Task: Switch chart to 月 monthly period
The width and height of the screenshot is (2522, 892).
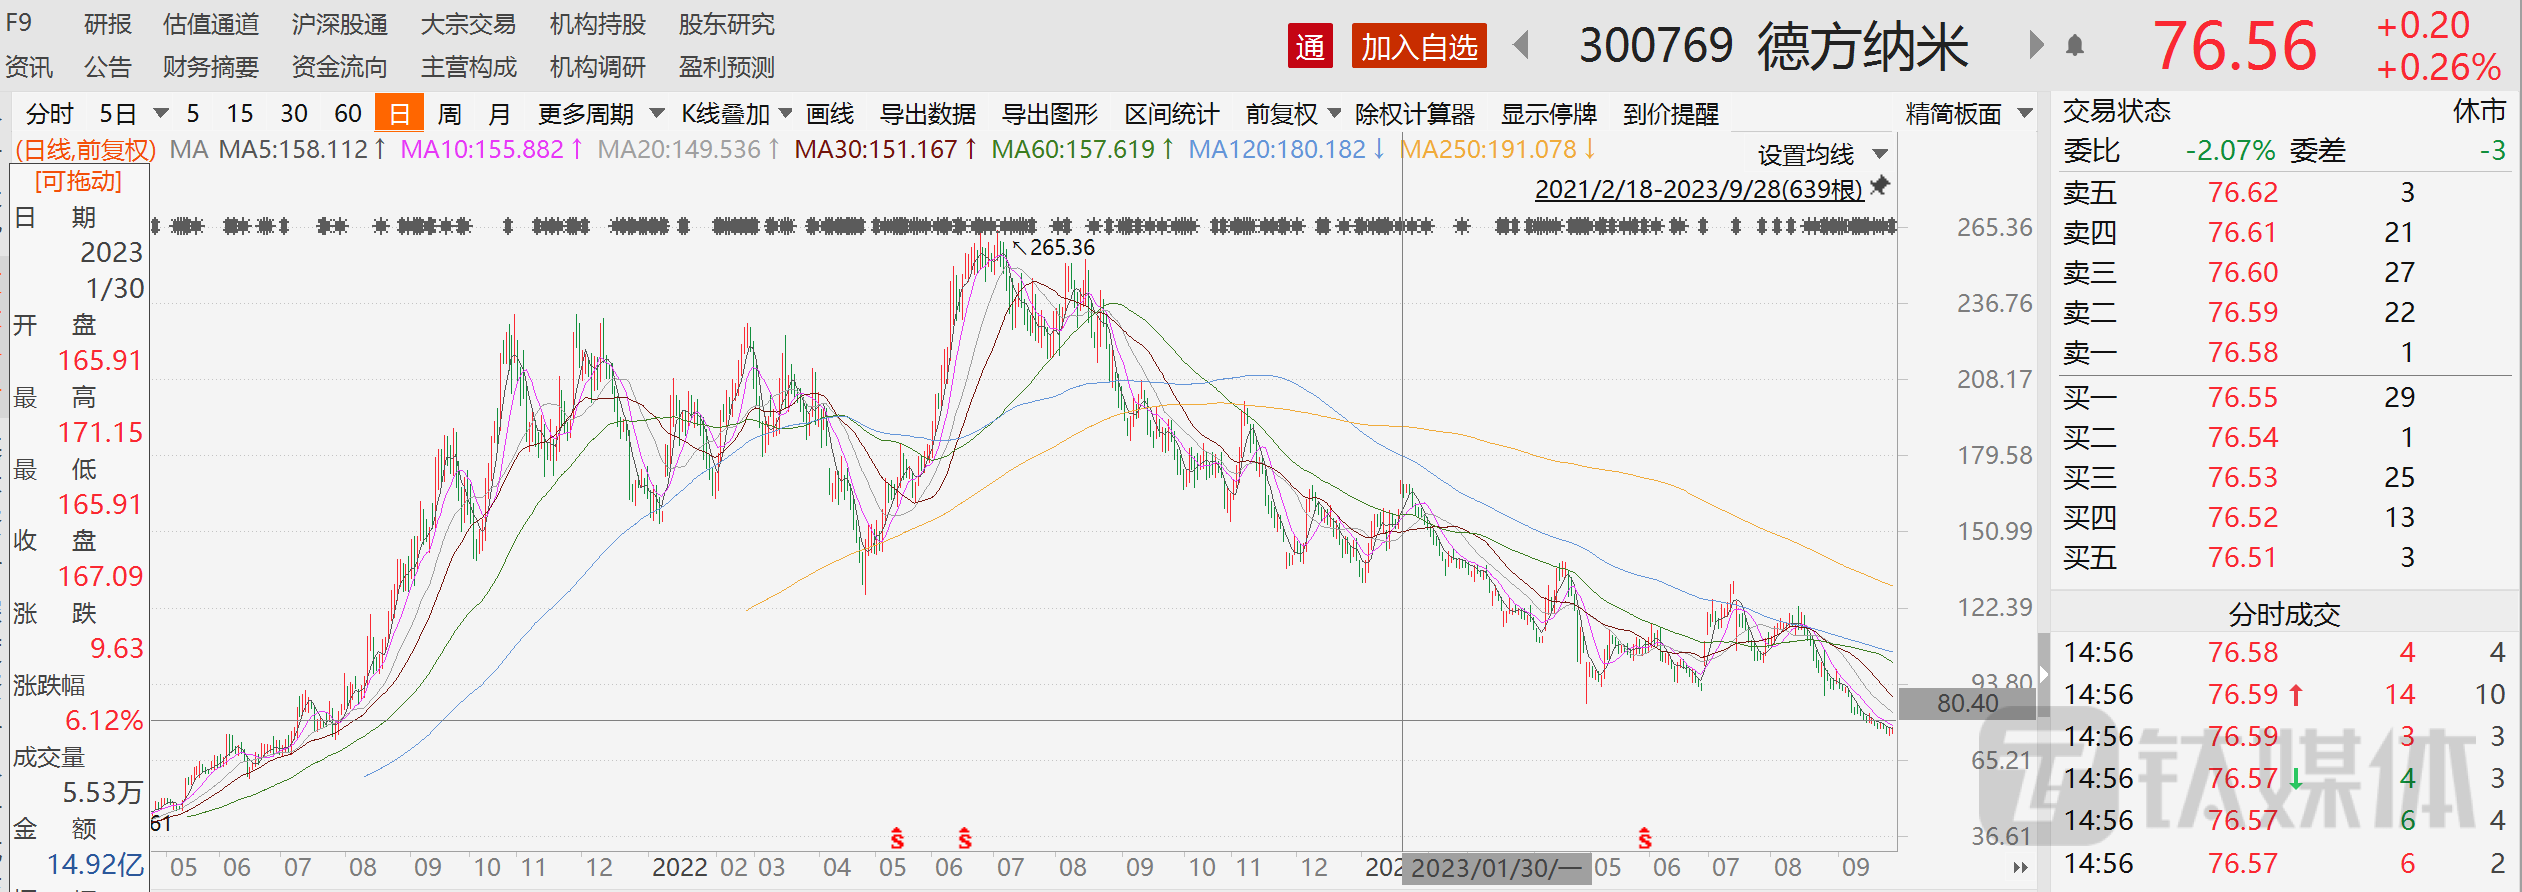Action: [500, 114]
